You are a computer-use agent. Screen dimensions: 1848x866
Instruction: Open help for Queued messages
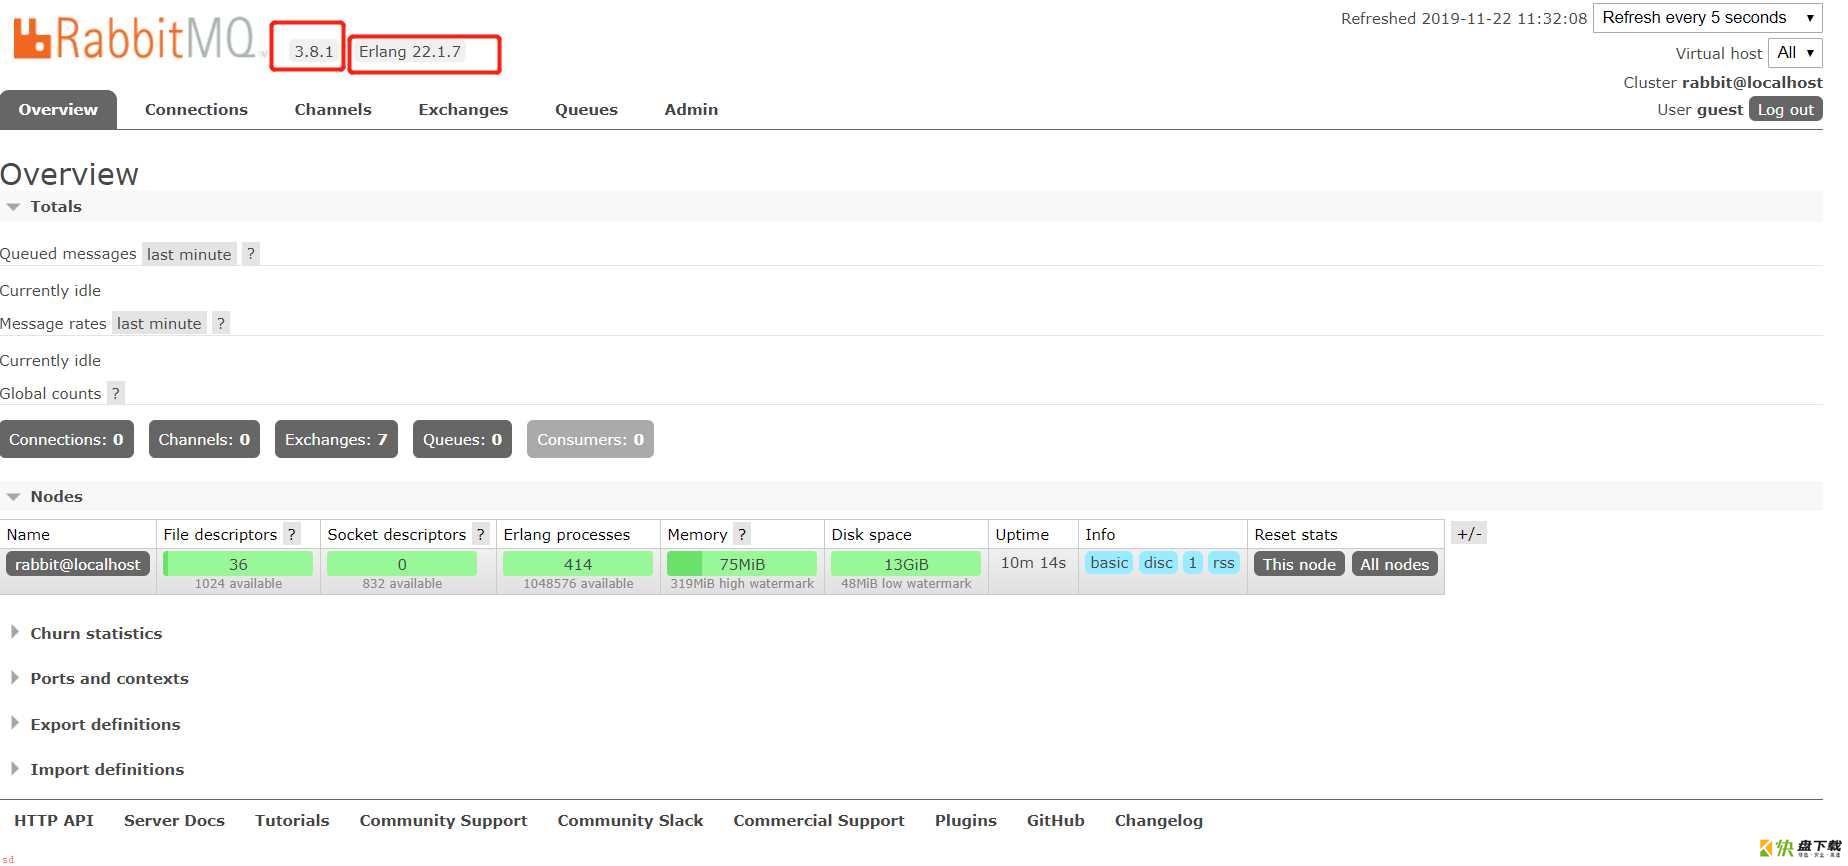coord(251,254)
